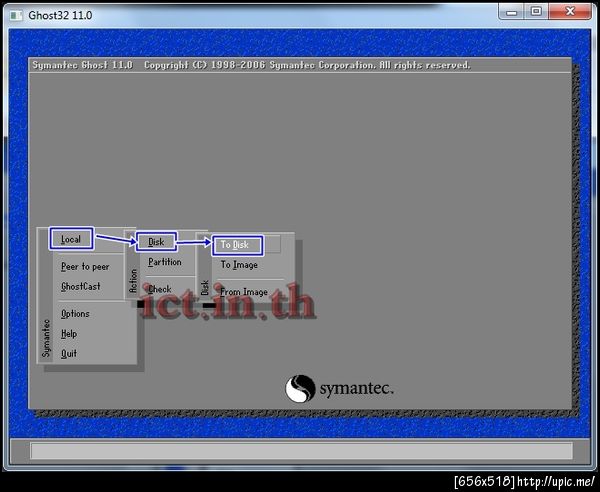This screenshot has width=600, height=492.
Task: Click the Ghost32 title bar app icon
Action: pos(16,15)
